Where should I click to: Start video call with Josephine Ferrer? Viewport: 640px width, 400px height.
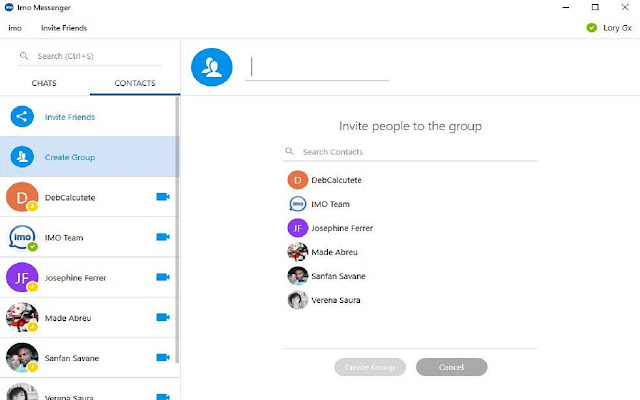[x=163, y=277]
